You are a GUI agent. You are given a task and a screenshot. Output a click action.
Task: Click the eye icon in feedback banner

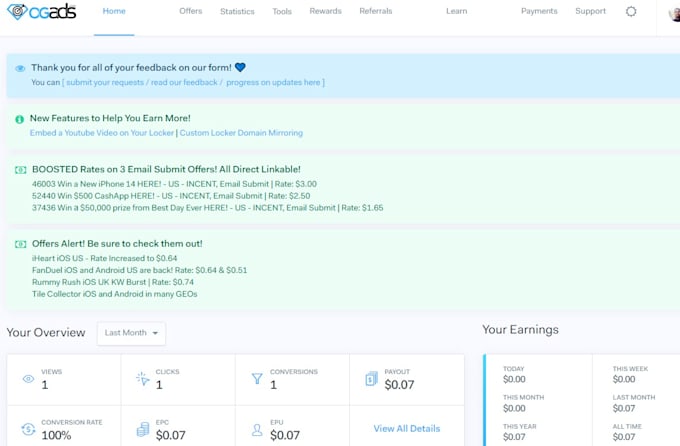tap(20, 68)
